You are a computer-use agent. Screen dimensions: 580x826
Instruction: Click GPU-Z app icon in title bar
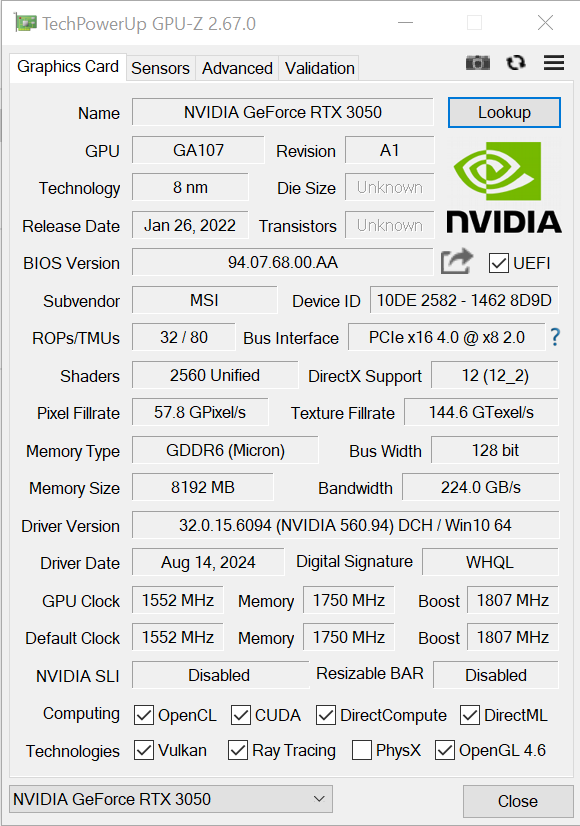click(x=25, y=23)
